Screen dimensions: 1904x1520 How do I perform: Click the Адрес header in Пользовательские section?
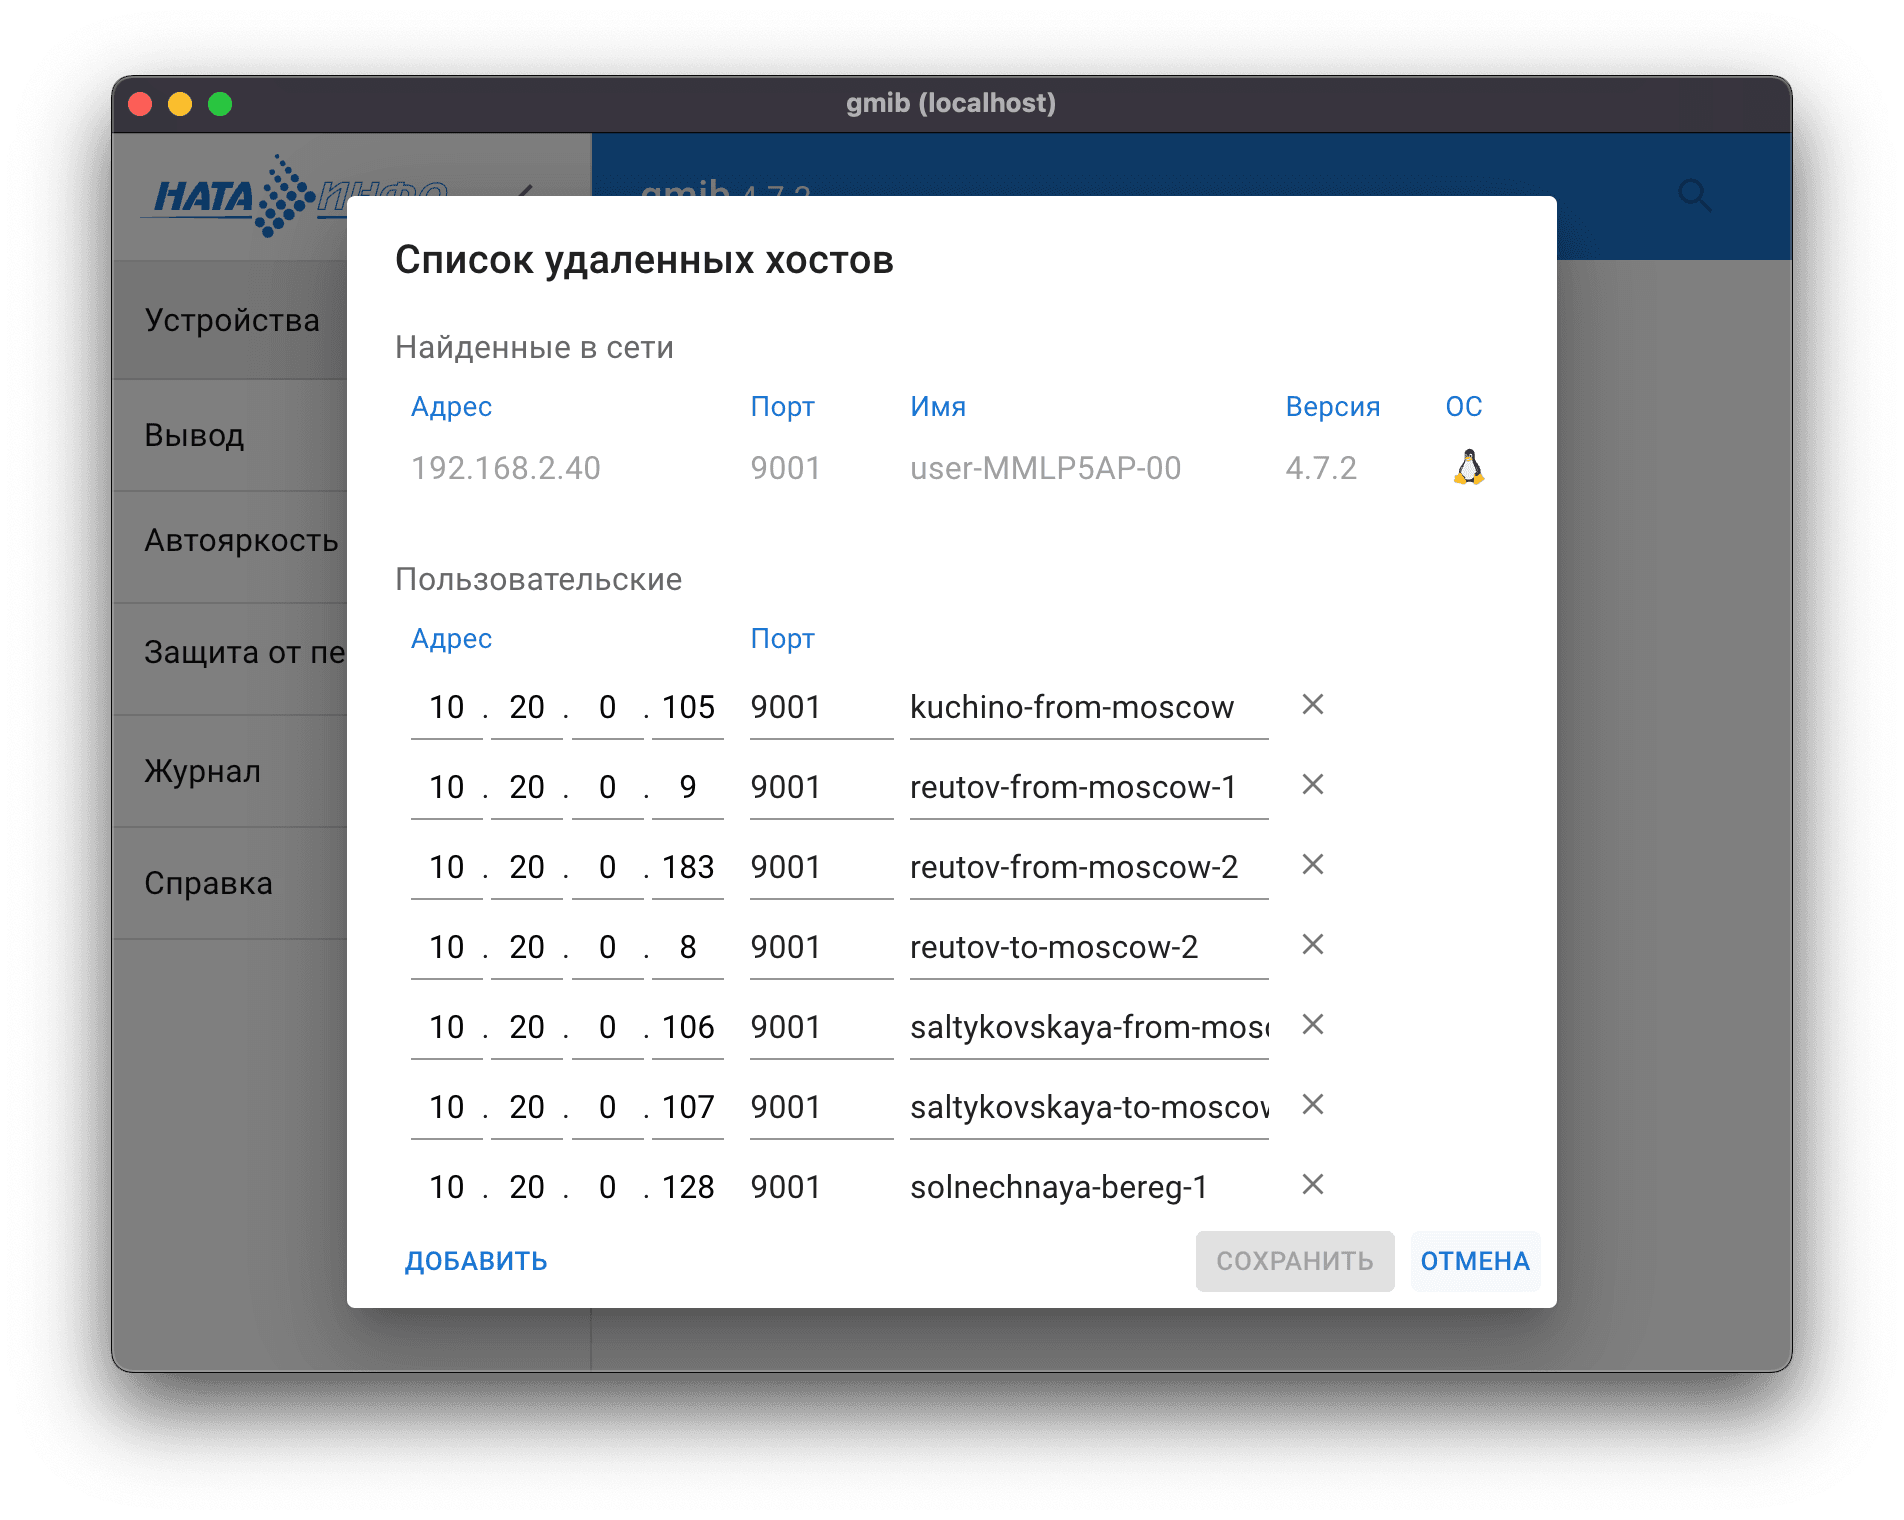pyautogui.click(x=451, y=638)
